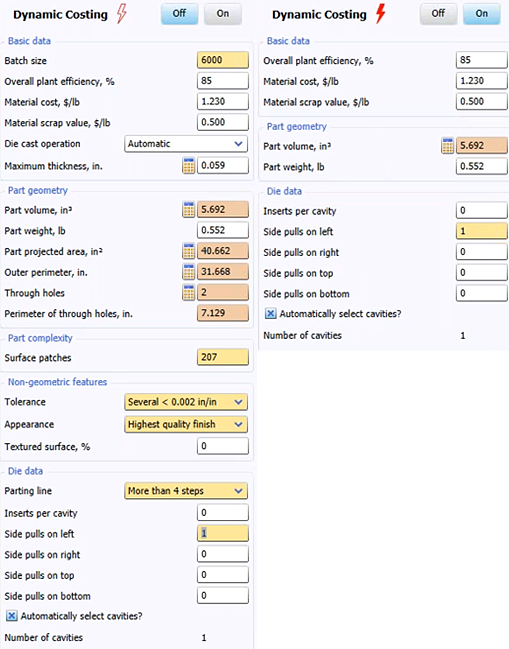Click the On button in right panel
The image size is (509, 649).
click(x=482, y=14)
